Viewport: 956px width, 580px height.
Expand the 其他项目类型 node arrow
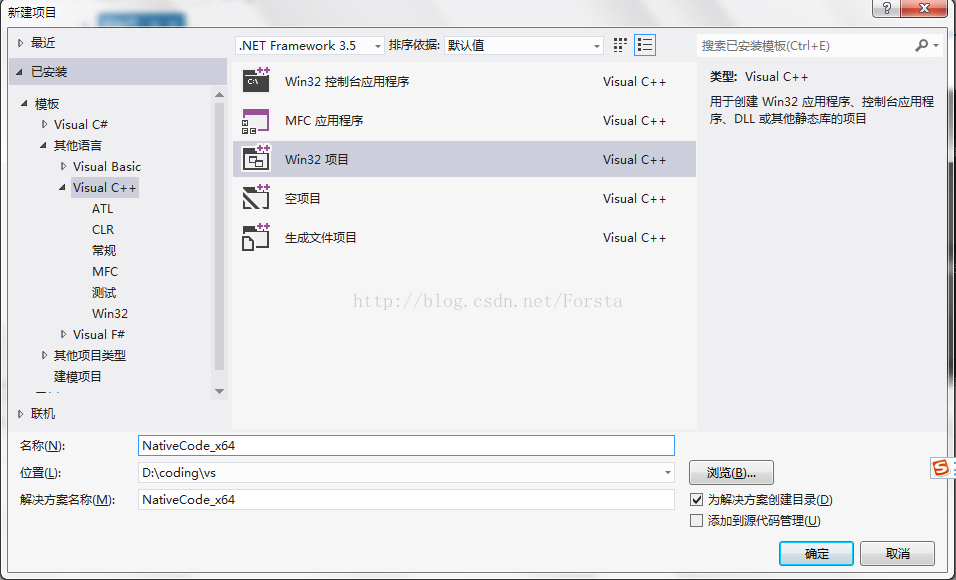[x=44, y=355]
